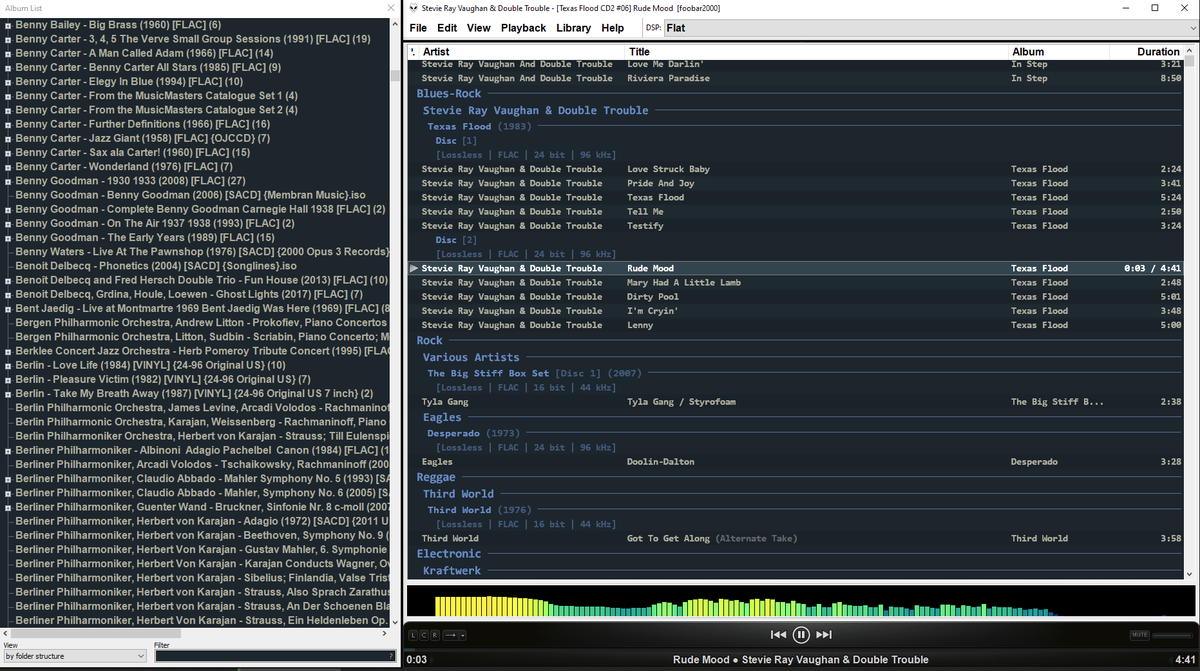Click the filter help question mark
Screen dimensions: 1200x671
(391, 656)
